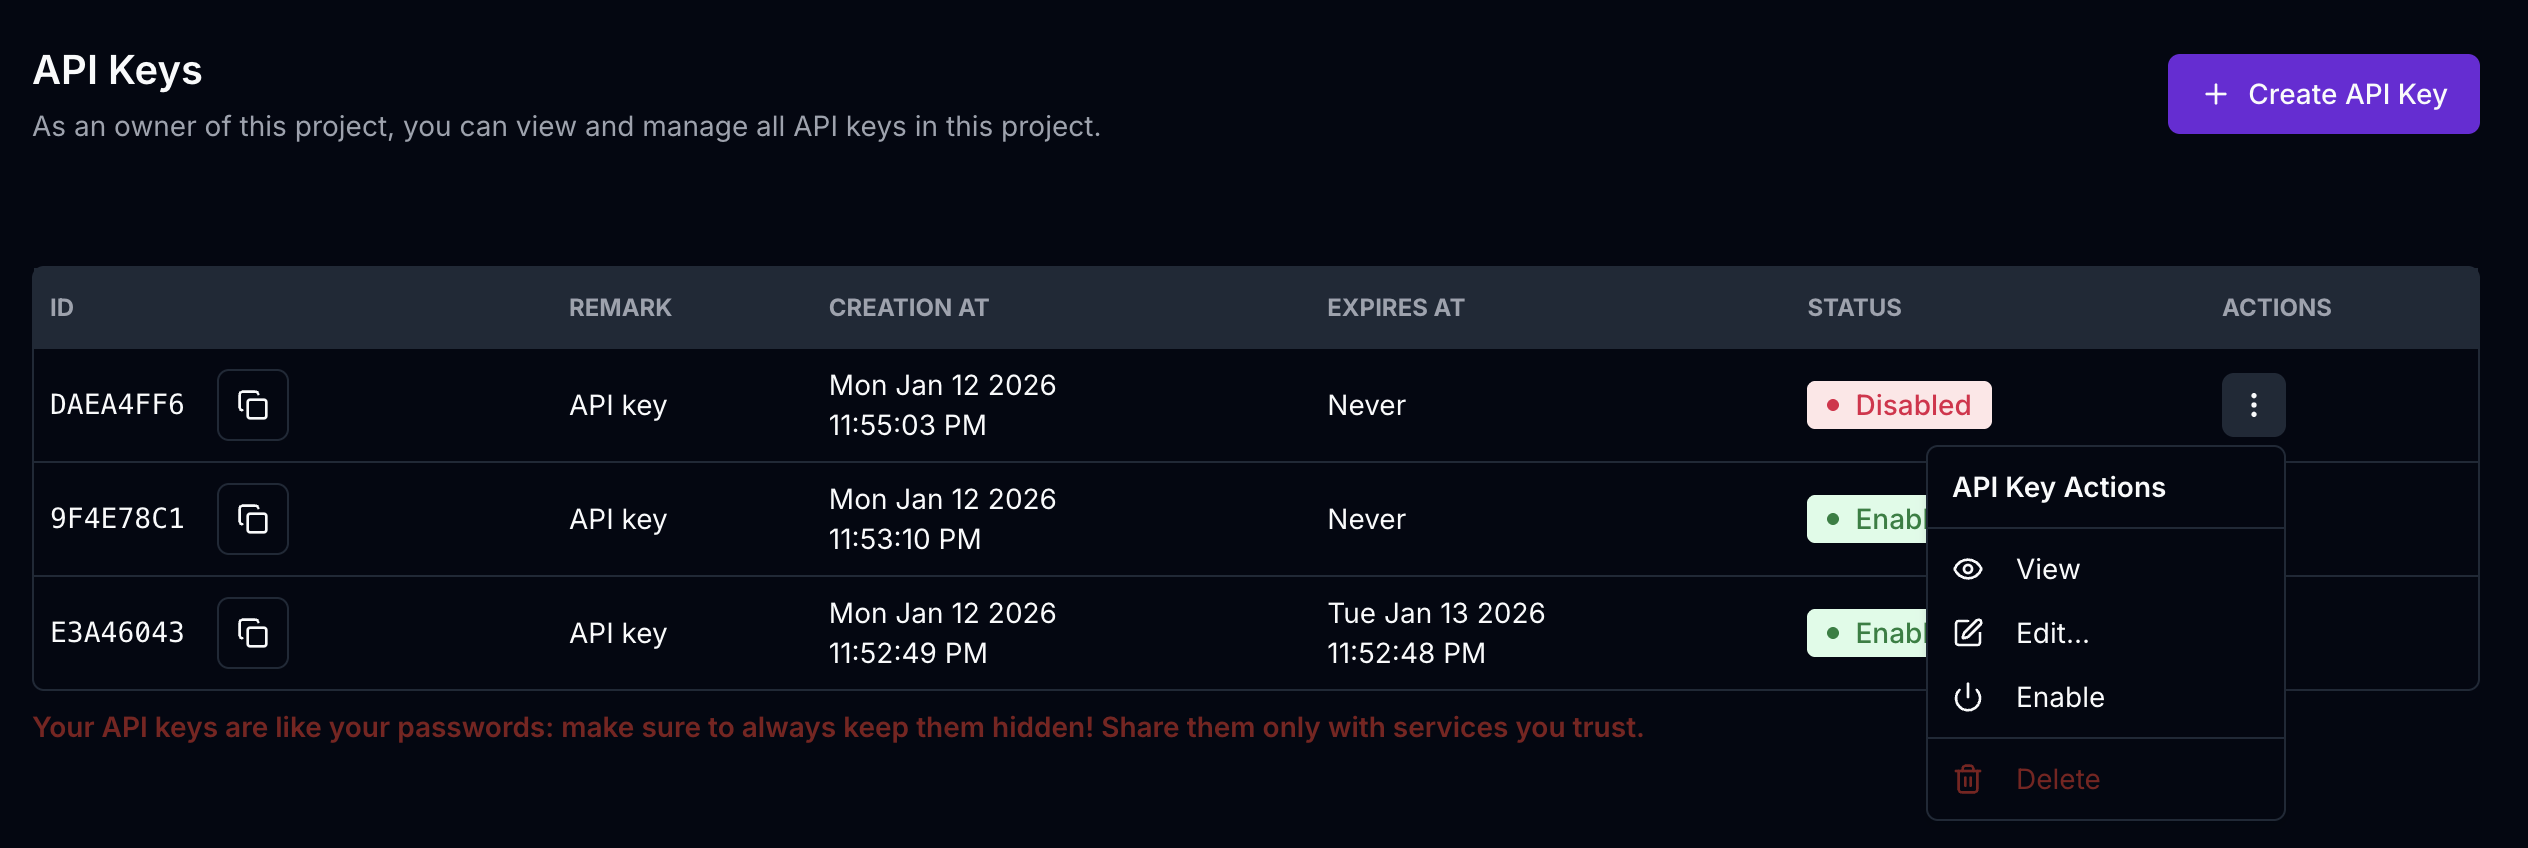Click the Status column header

pos(1854,307)
